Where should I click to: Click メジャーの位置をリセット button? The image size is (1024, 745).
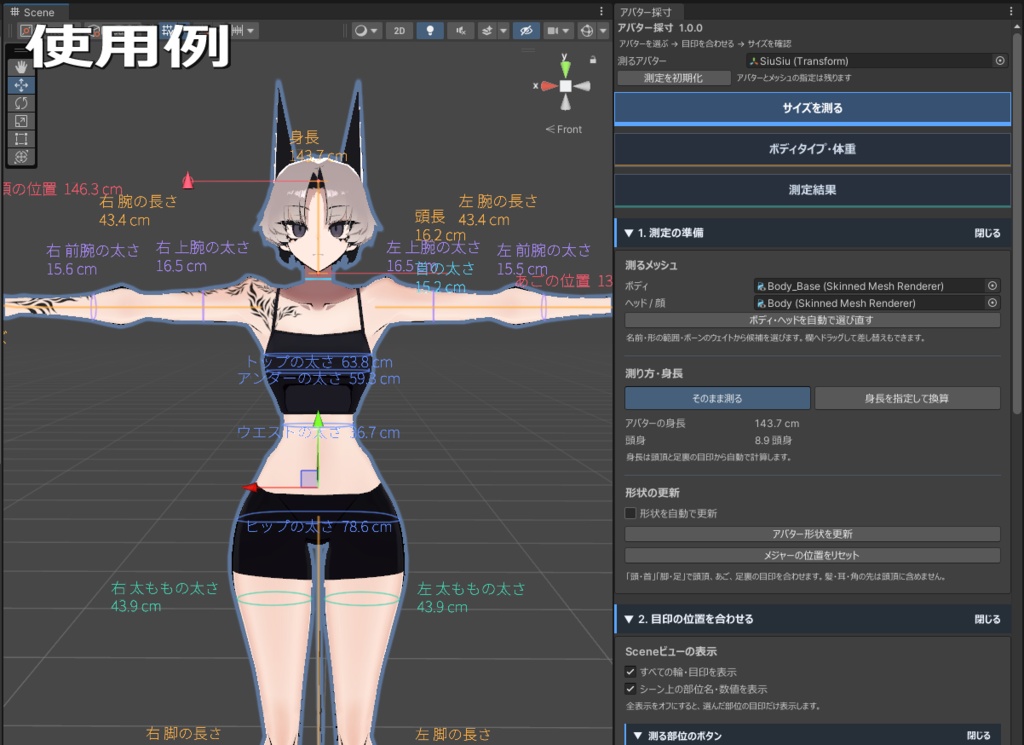pos(812,556)
